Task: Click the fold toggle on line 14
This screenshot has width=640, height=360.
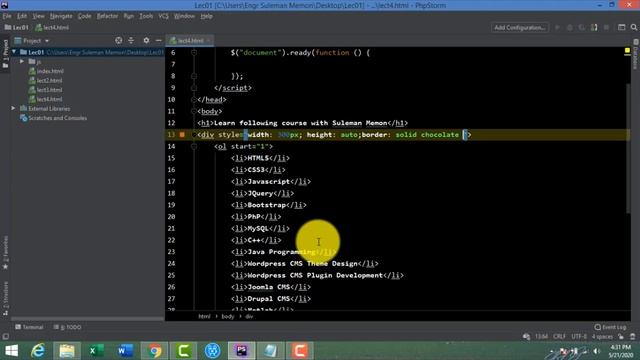Action: point(194,147)
